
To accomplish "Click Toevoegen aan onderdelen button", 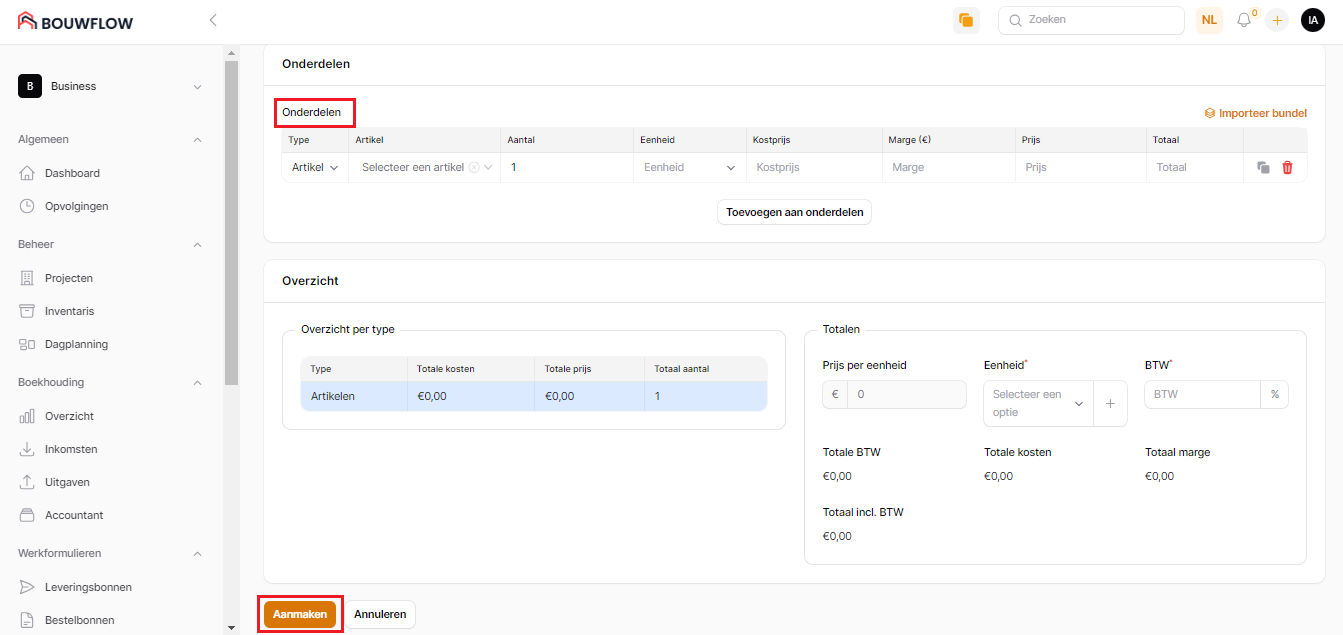I will (x=794, y=212).
